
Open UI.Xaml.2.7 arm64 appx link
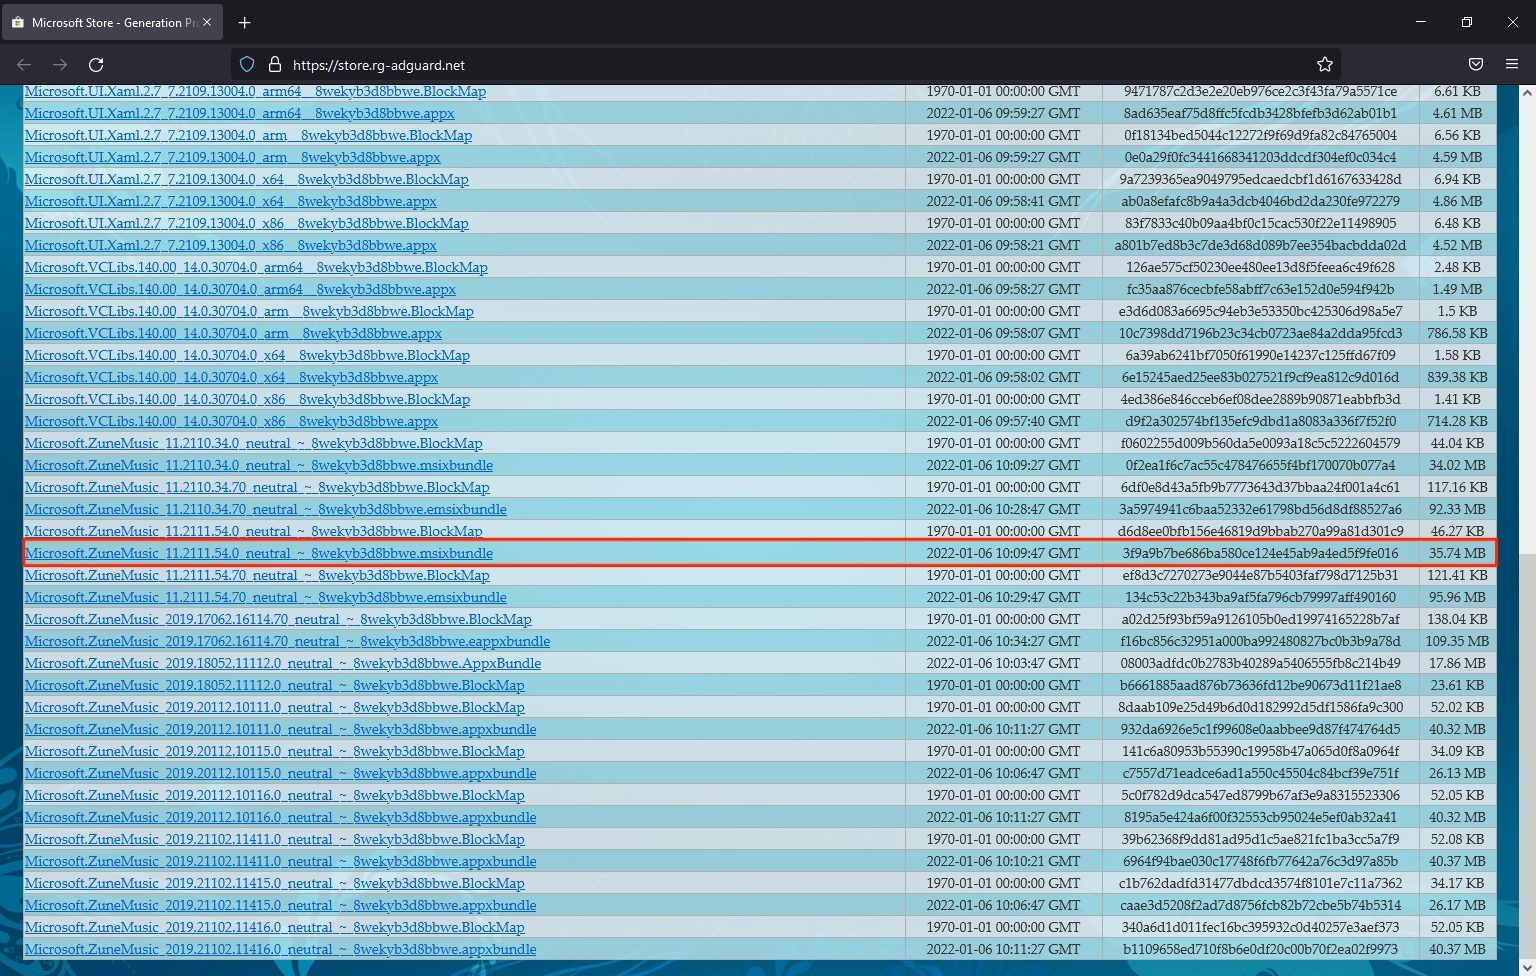240,113
